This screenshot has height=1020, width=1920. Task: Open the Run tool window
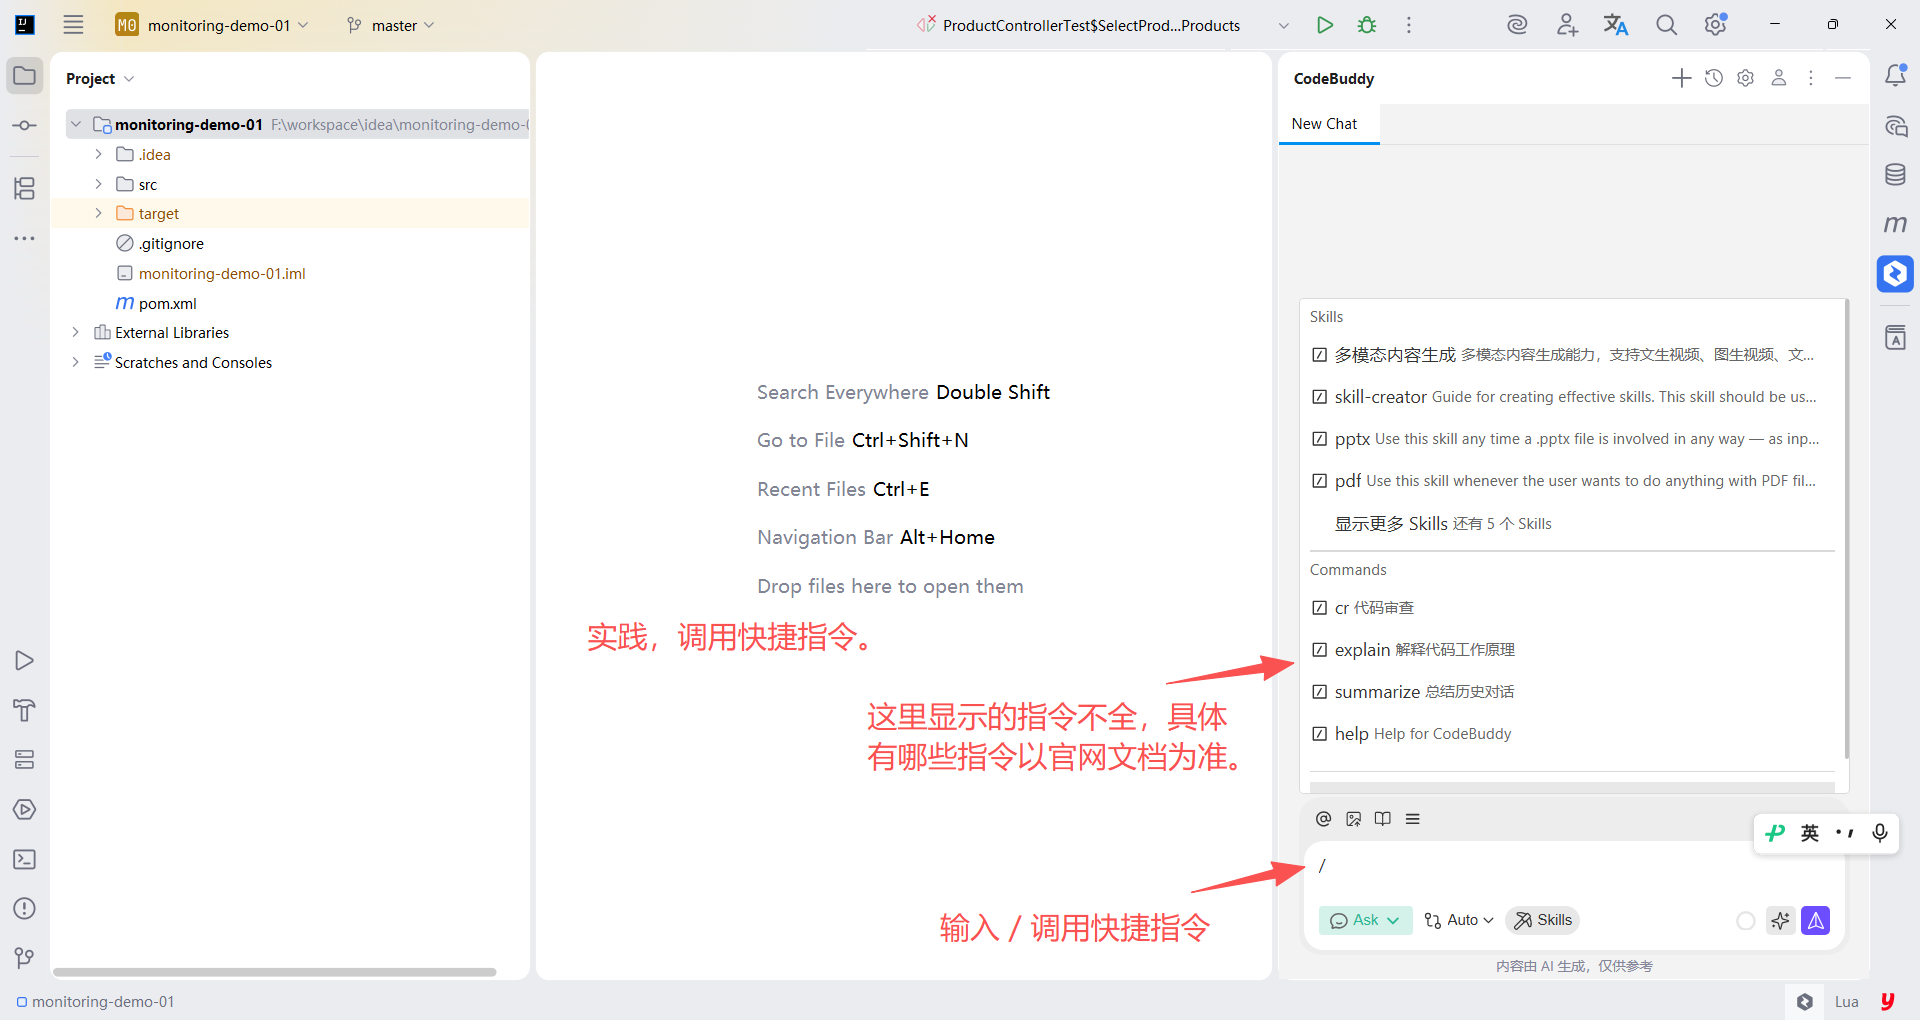click(25, 661)
